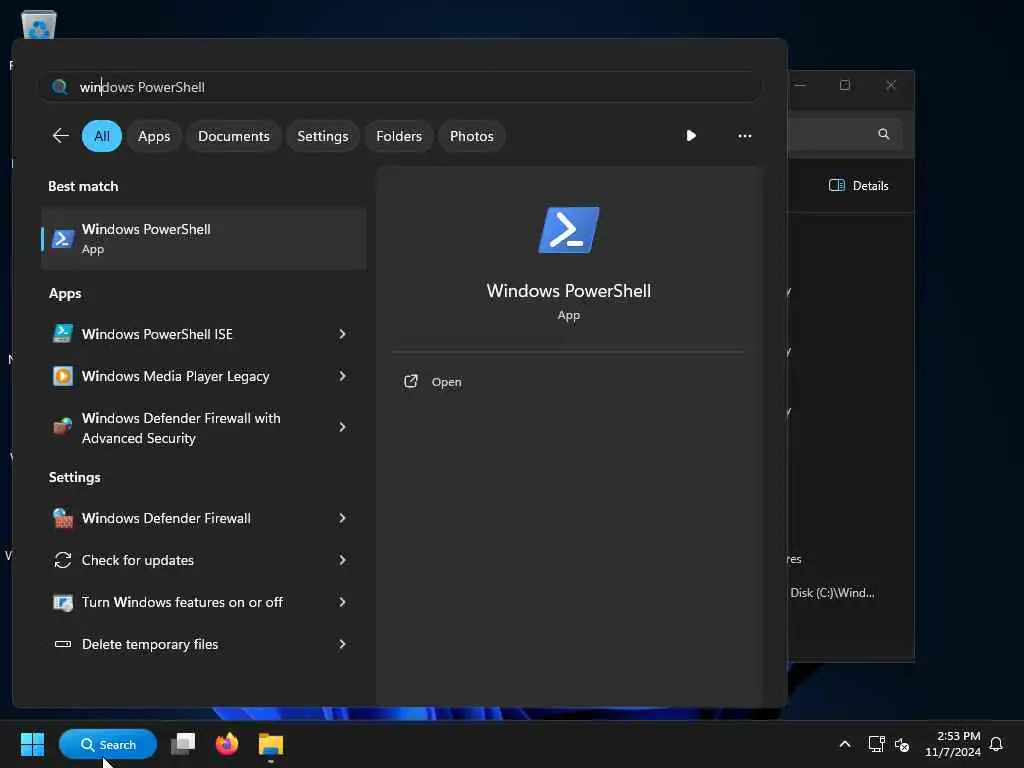Click the taskbar Search button

coord(108,744)
